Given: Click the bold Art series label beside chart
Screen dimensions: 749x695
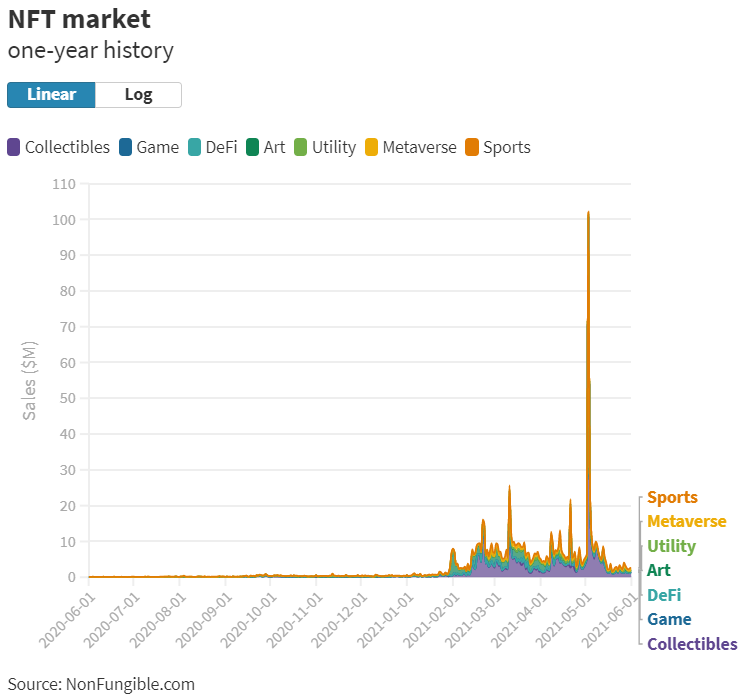Looking at the screenshot, I should tap(659, 570).
